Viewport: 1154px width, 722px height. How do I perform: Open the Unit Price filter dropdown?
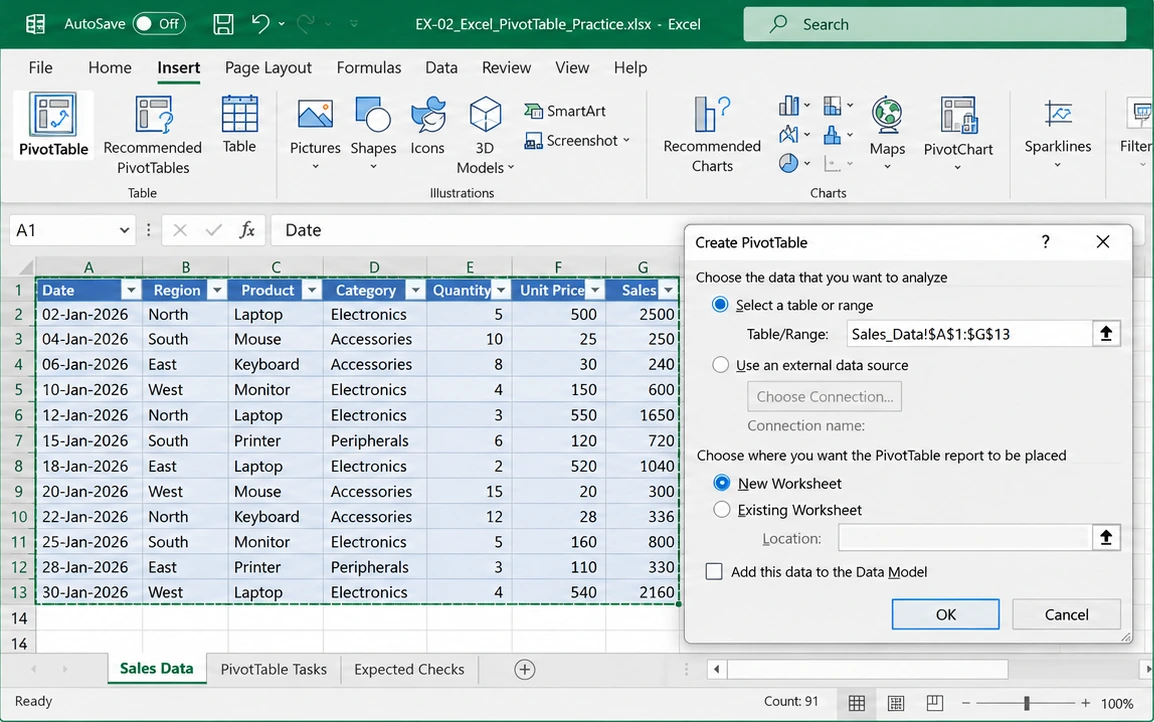coord(595,290)
